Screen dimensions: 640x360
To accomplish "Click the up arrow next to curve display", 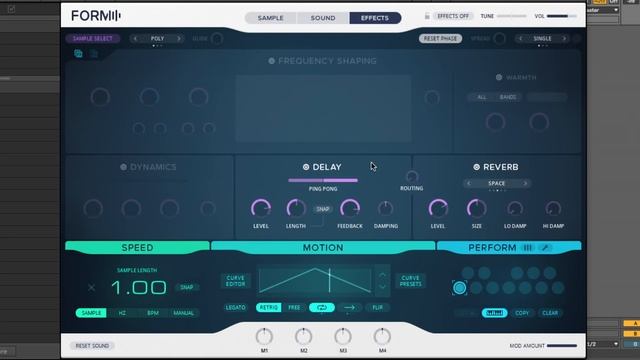I will click(x=382, y=276).
